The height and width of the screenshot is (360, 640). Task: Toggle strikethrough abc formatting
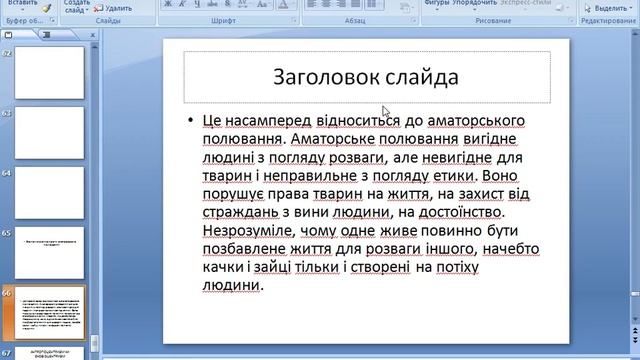tap(212, 4)
